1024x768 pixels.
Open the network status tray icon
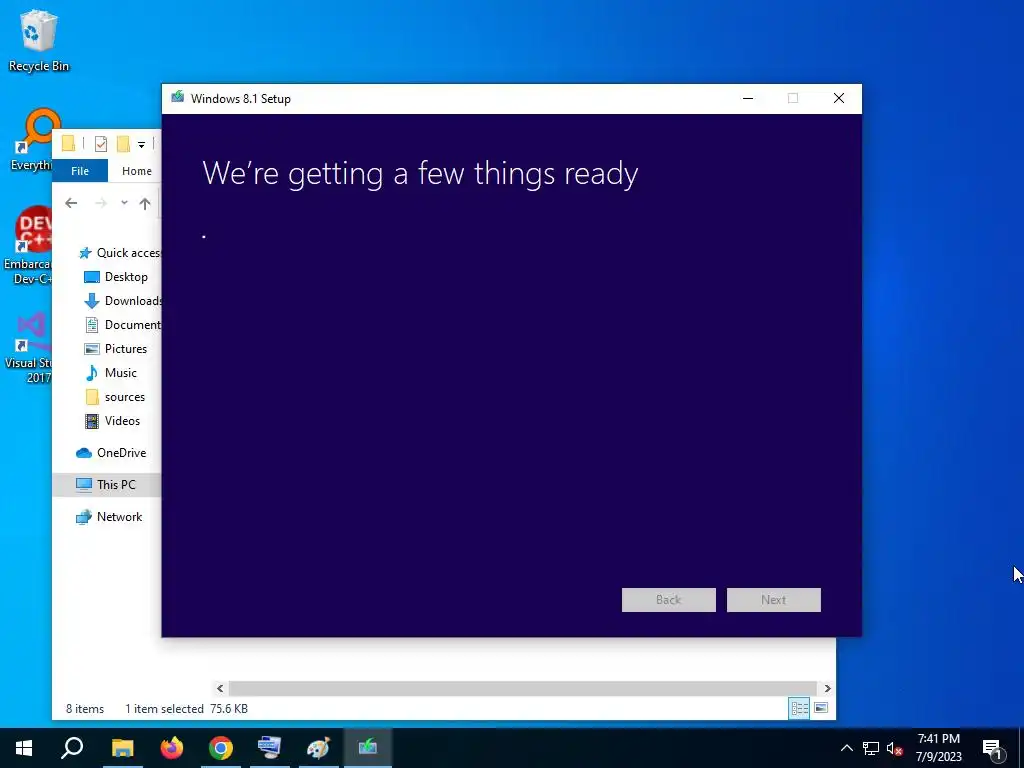pyautogui.click(x=871, y=748)
